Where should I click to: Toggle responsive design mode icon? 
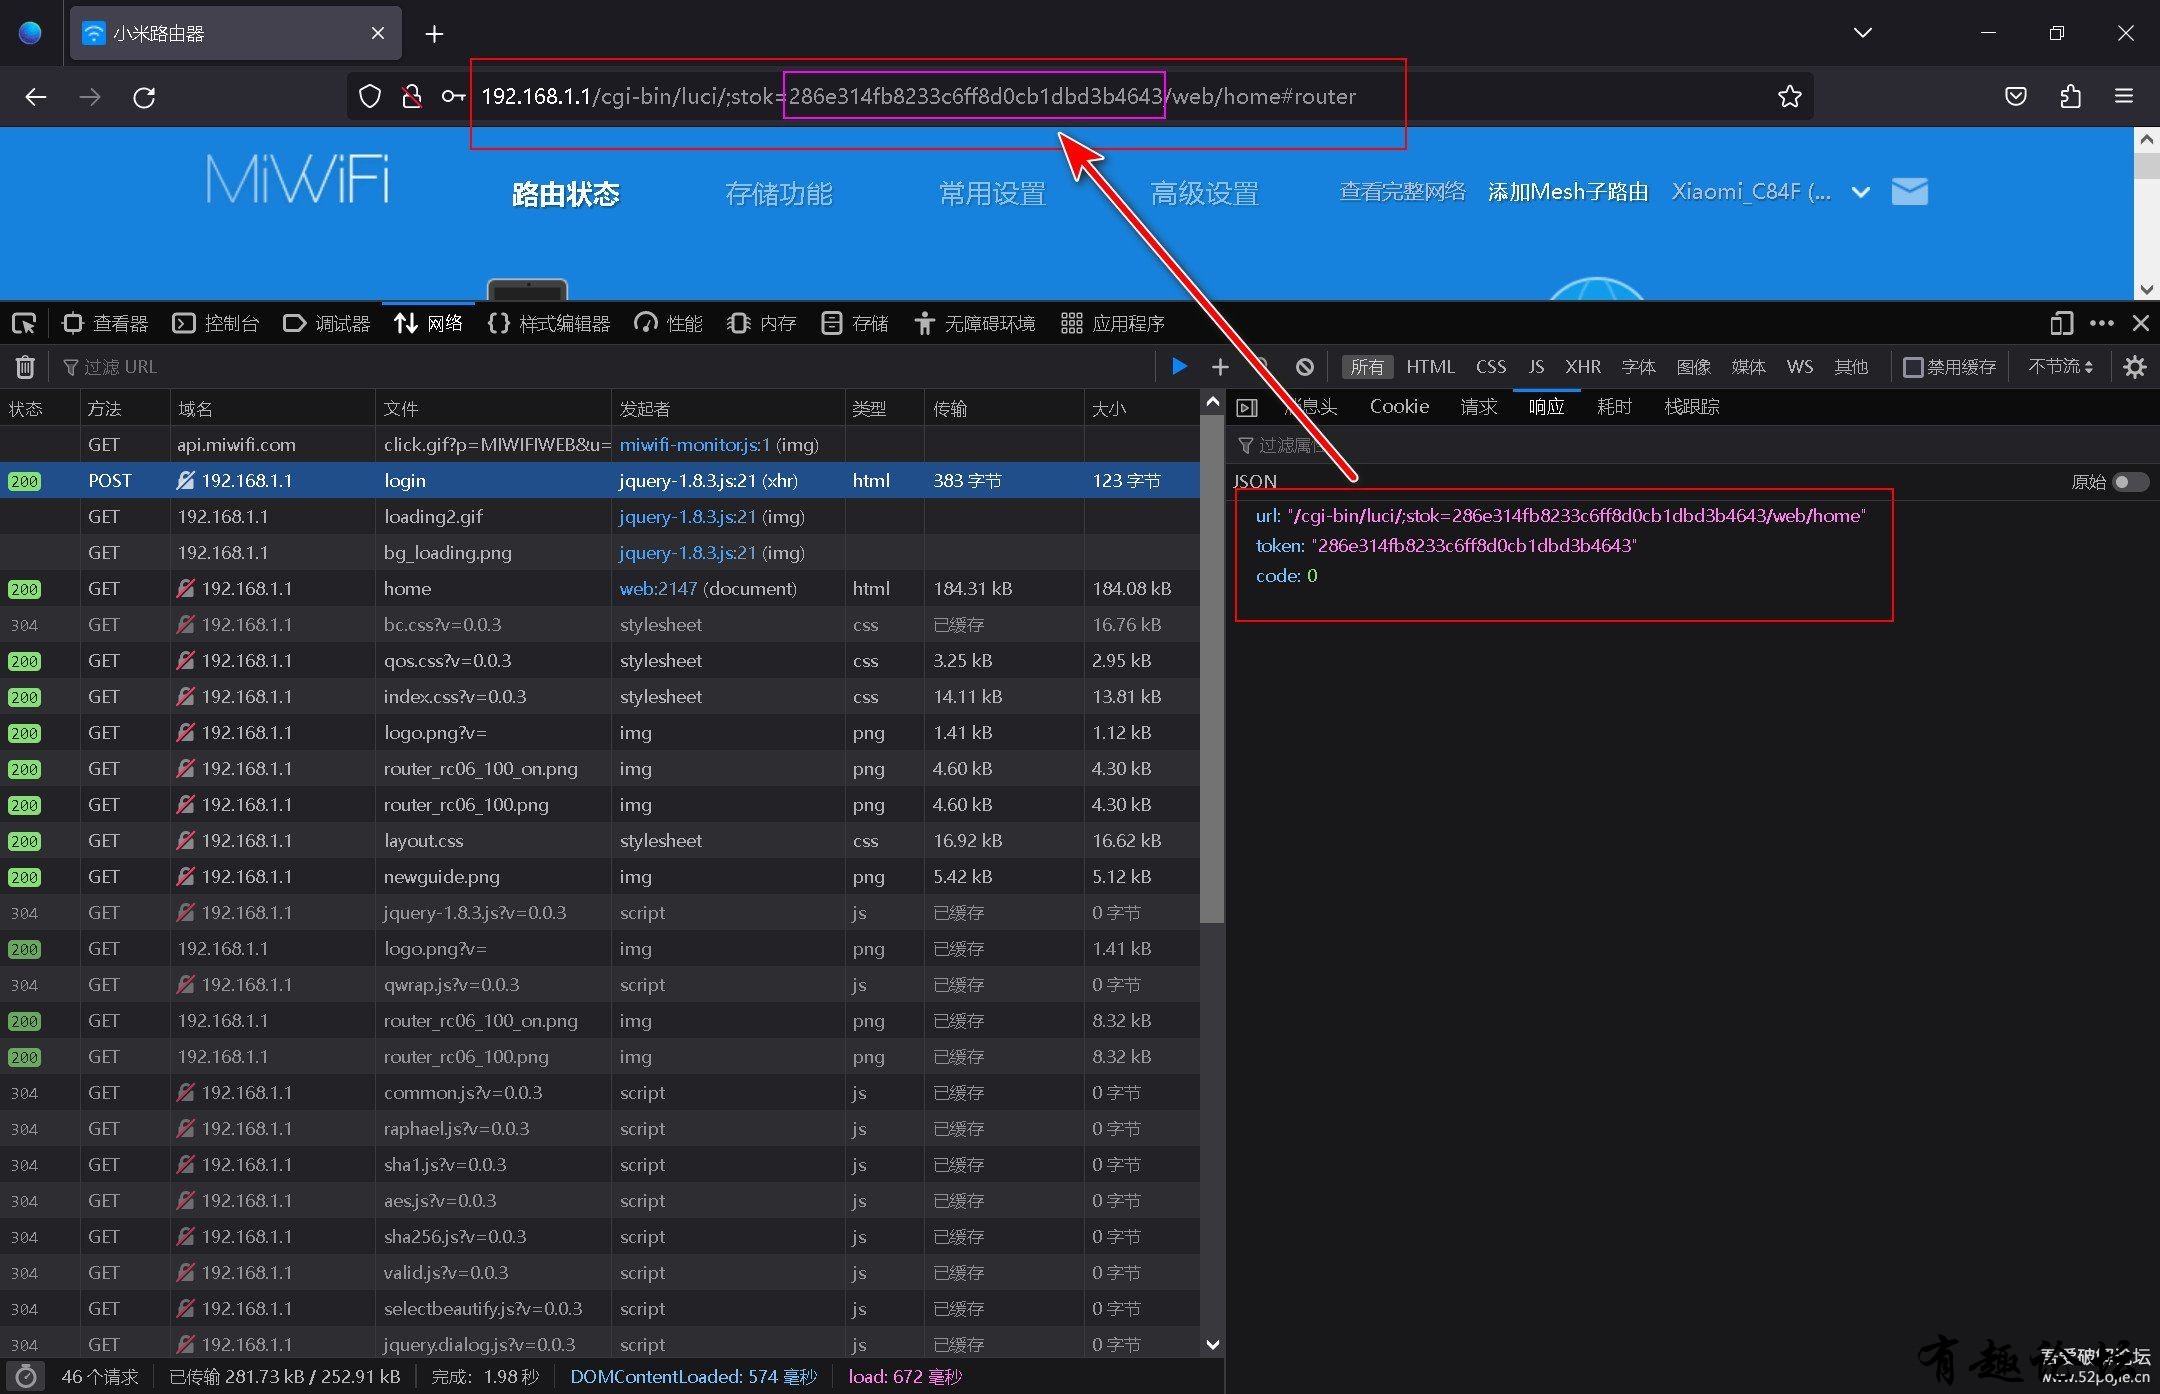coord(2061,323)
